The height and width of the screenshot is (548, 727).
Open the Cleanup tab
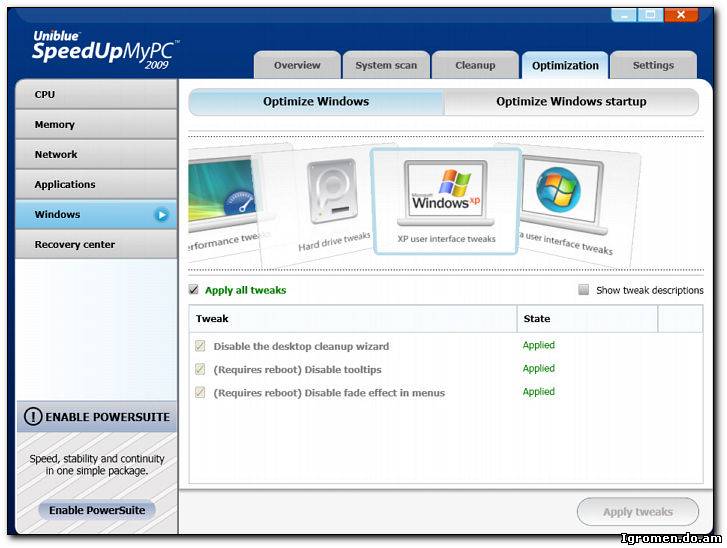click(x=475, y=65)
